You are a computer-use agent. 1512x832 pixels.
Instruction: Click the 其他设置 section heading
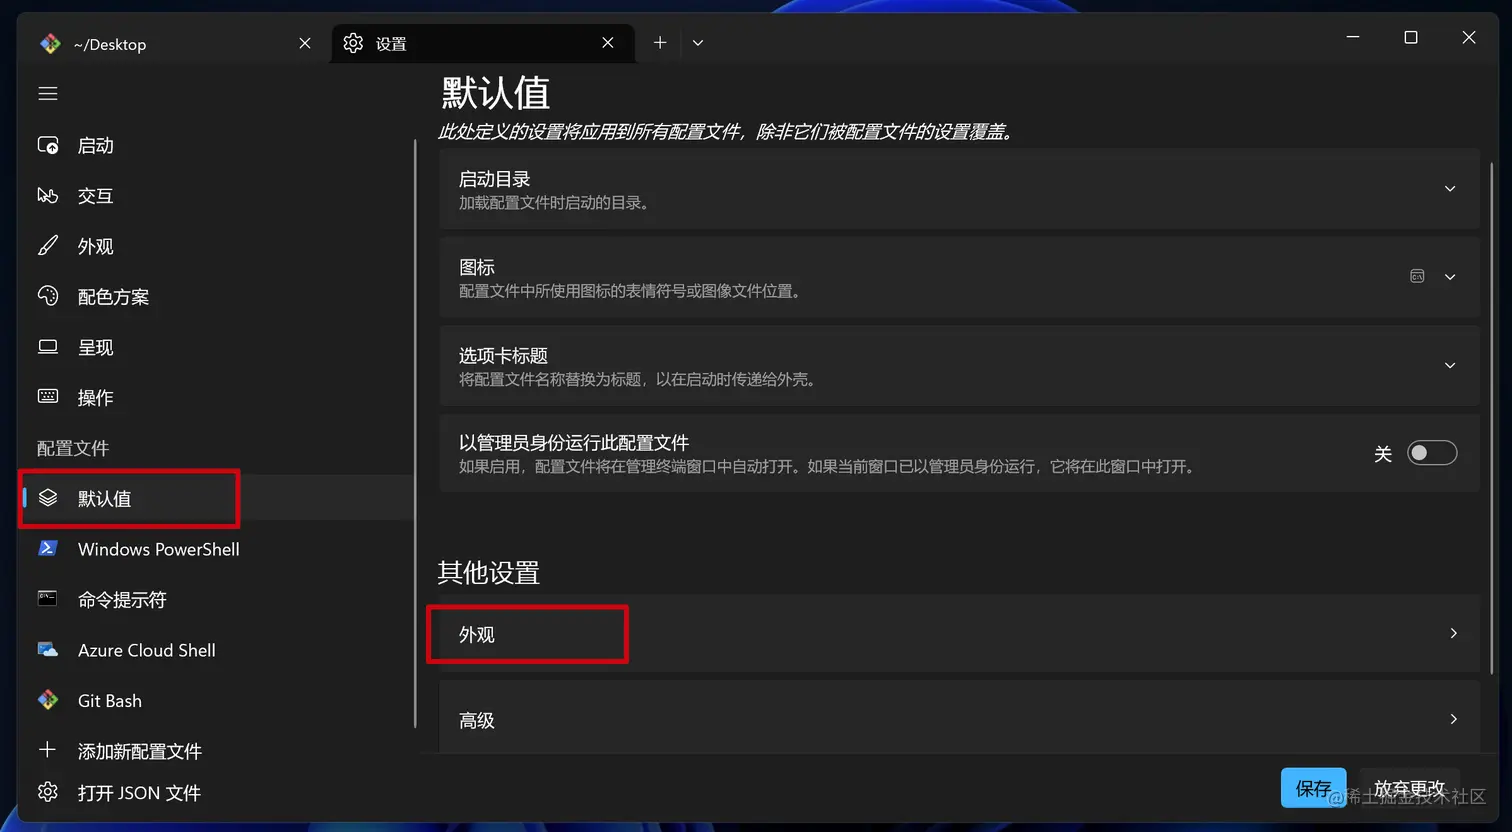point(488,573)
